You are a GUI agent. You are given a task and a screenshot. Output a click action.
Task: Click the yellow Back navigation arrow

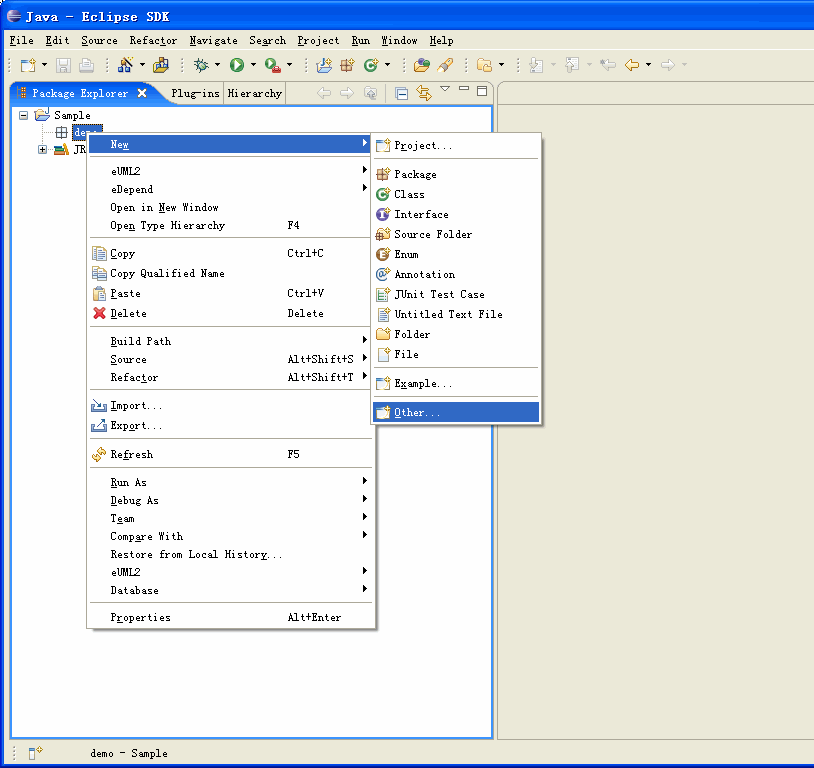[x=632, y=65]
